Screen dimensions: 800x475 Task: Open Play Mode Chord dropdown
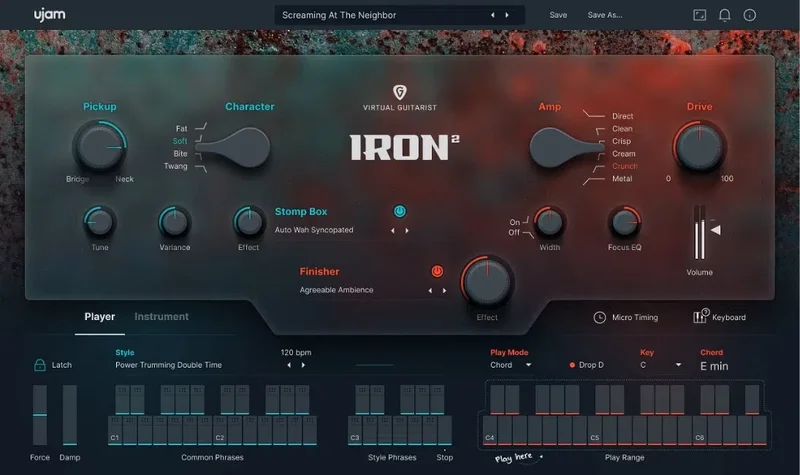point(511,365)
